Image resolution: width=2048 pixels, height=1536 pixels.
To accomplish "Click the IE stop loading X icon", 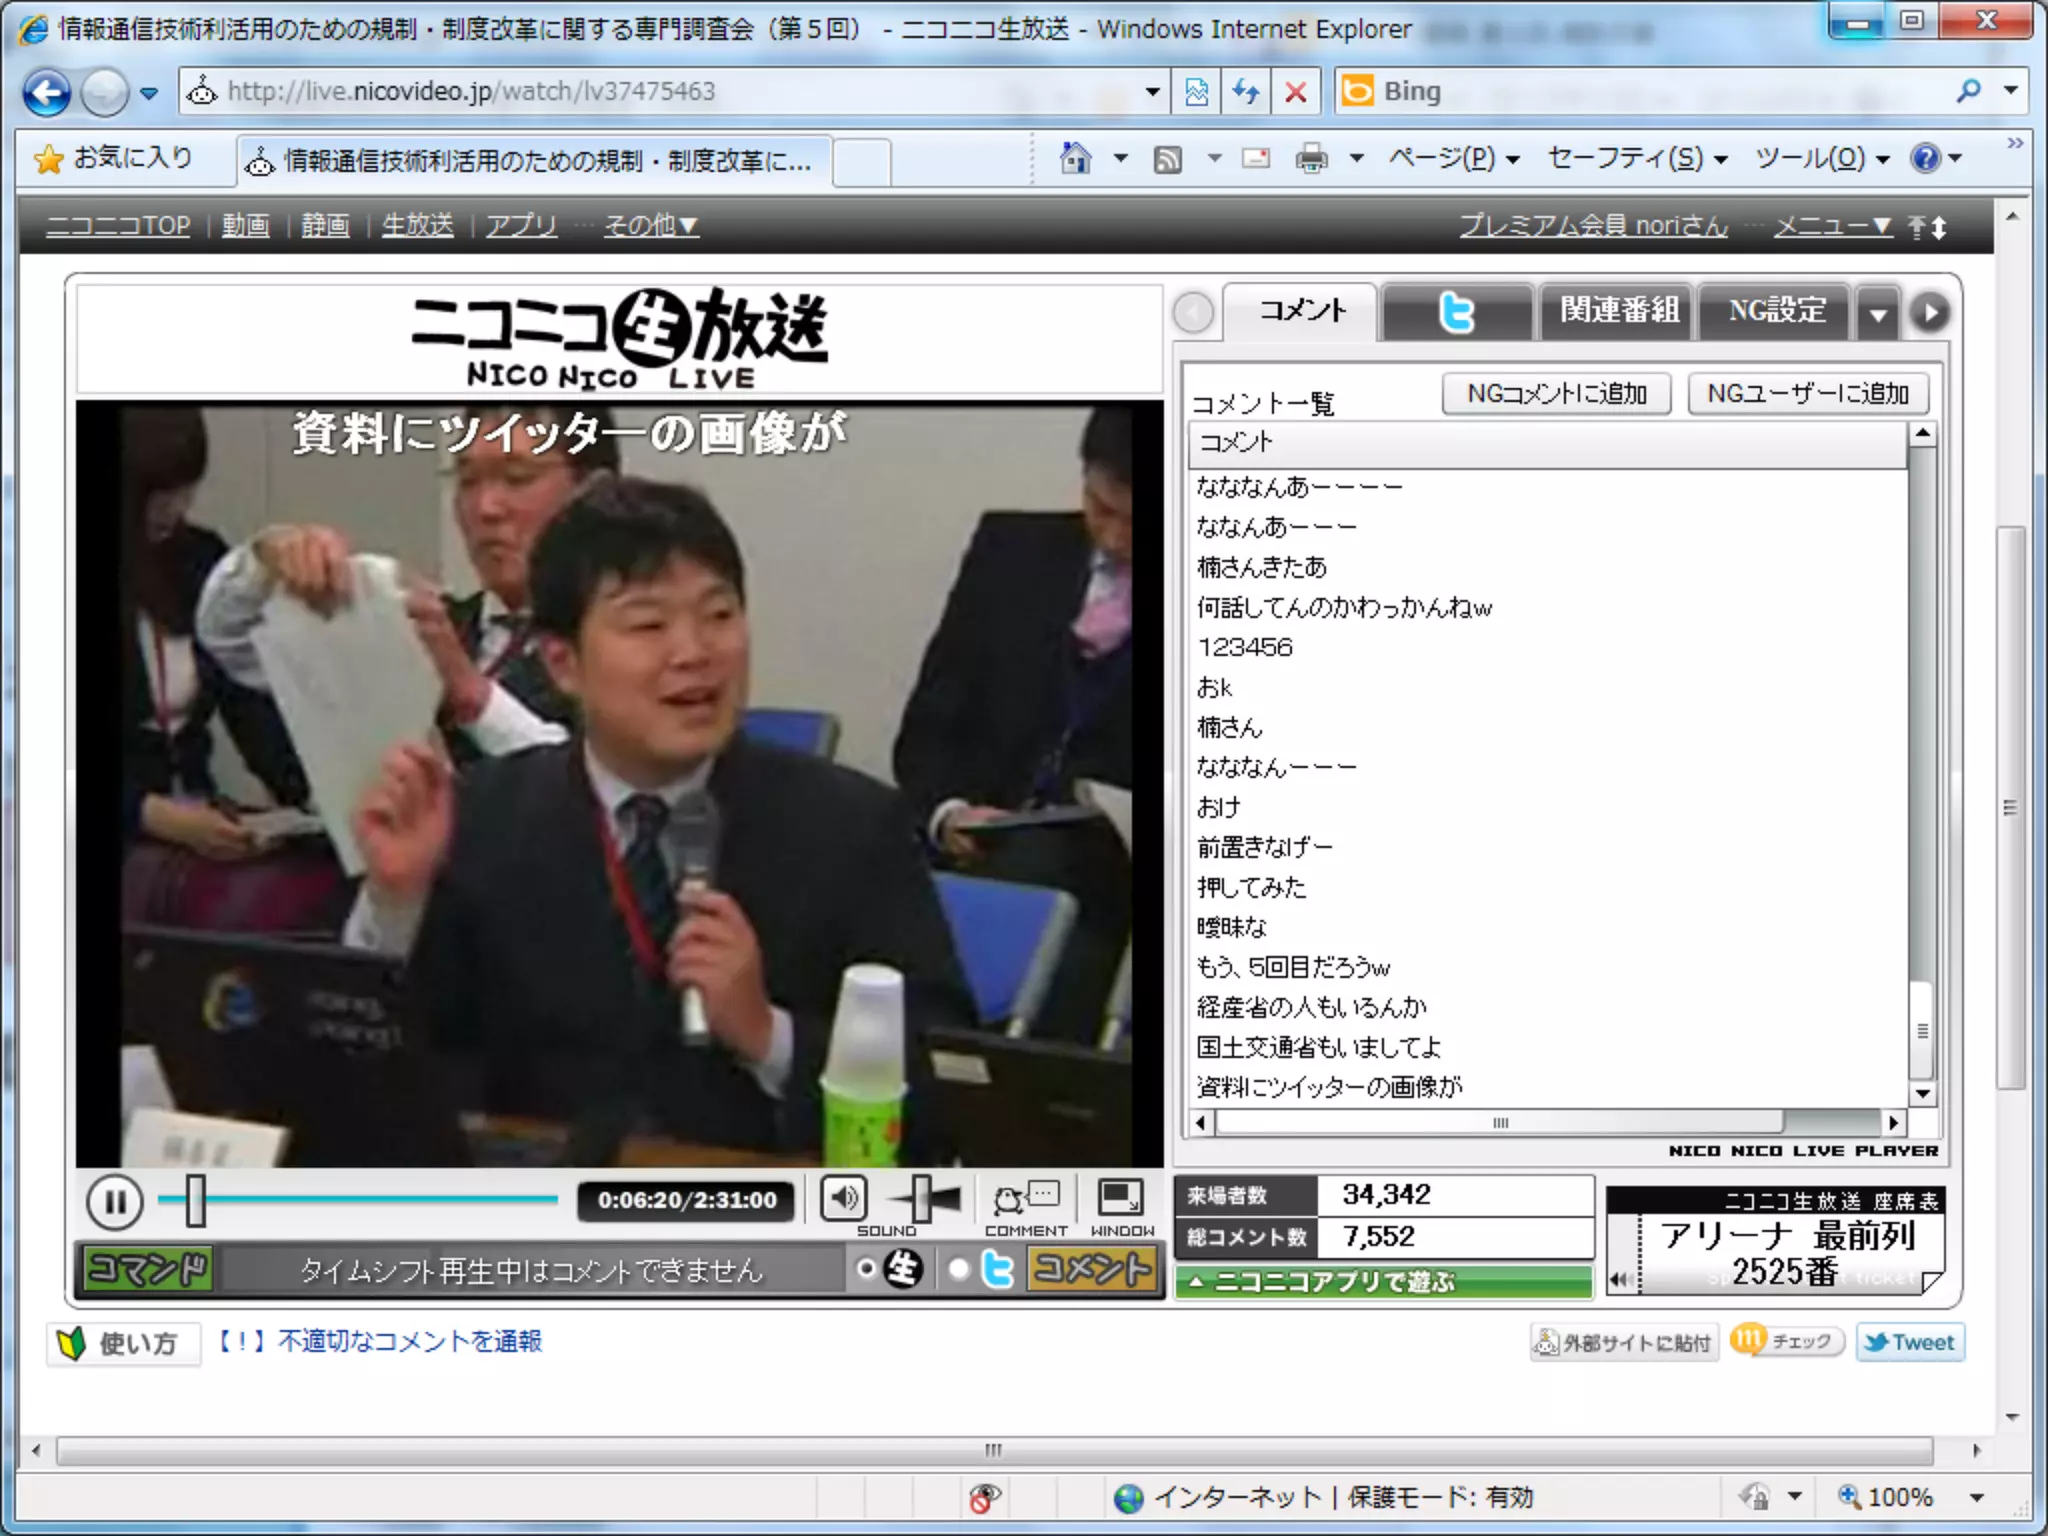I will pos(1295,92).
